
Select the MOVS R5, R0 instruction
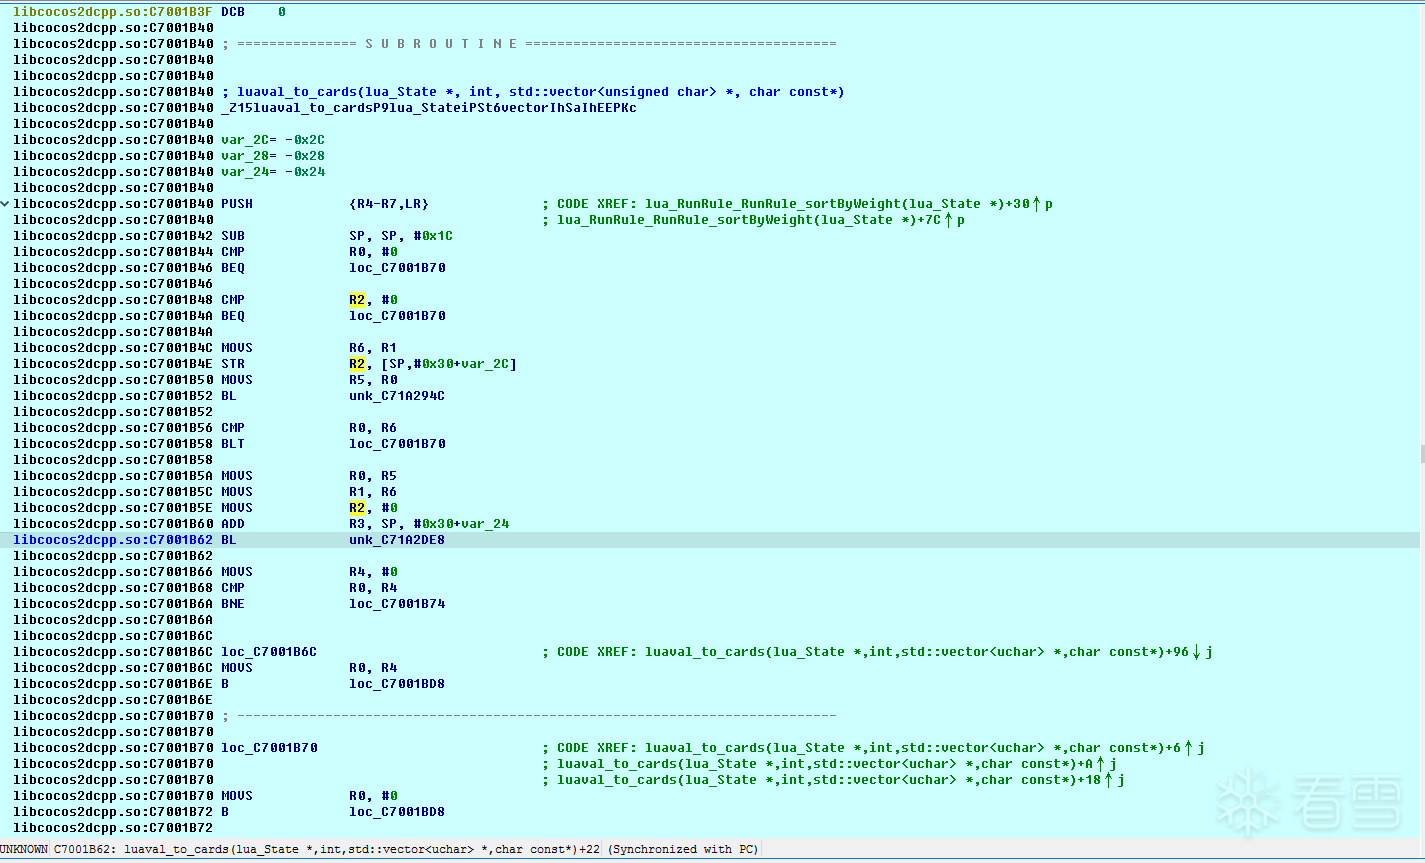click(x=309, y=380)
